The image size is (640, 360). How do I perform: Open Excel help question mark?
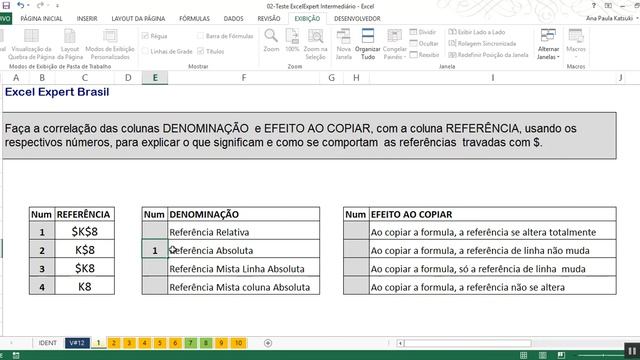(x=593, y=6)
